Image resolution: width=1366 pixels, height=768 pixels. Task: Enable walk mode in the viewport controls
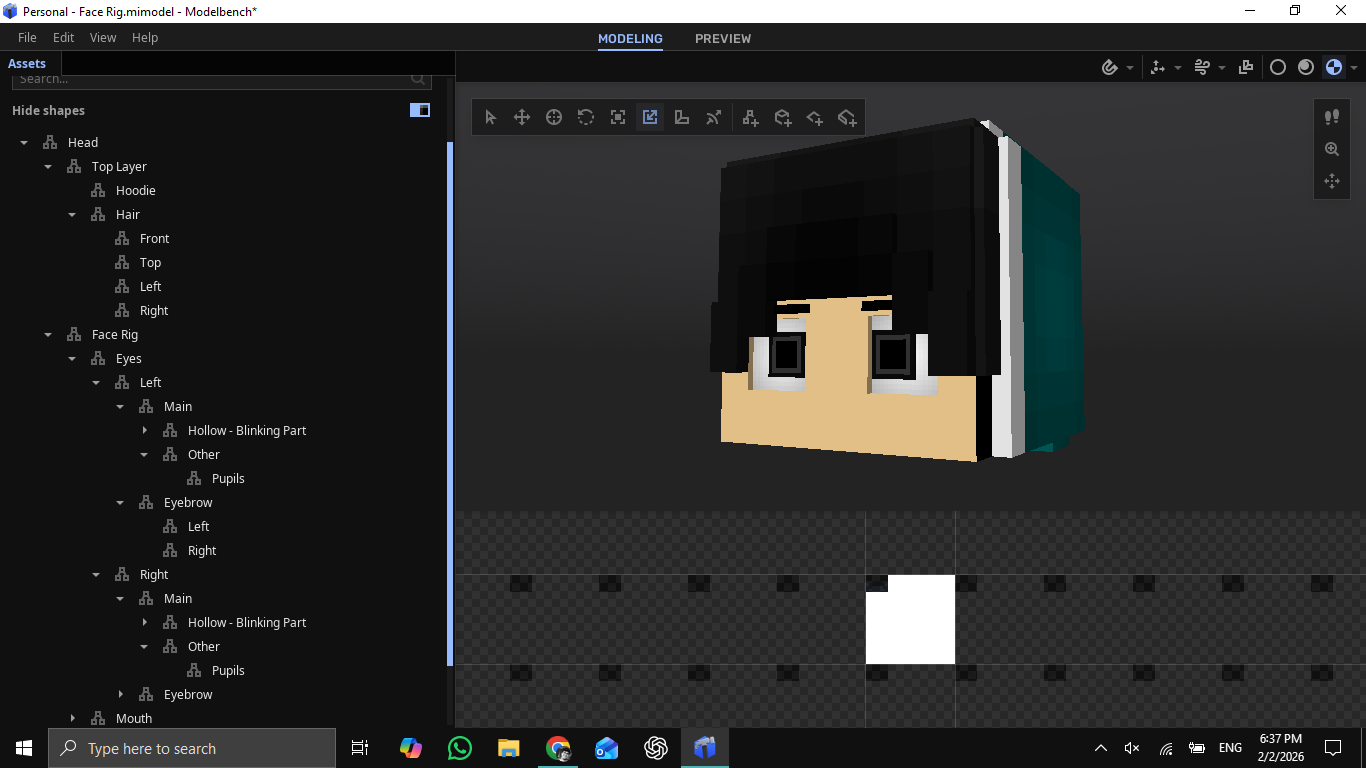pos(1331,117)
